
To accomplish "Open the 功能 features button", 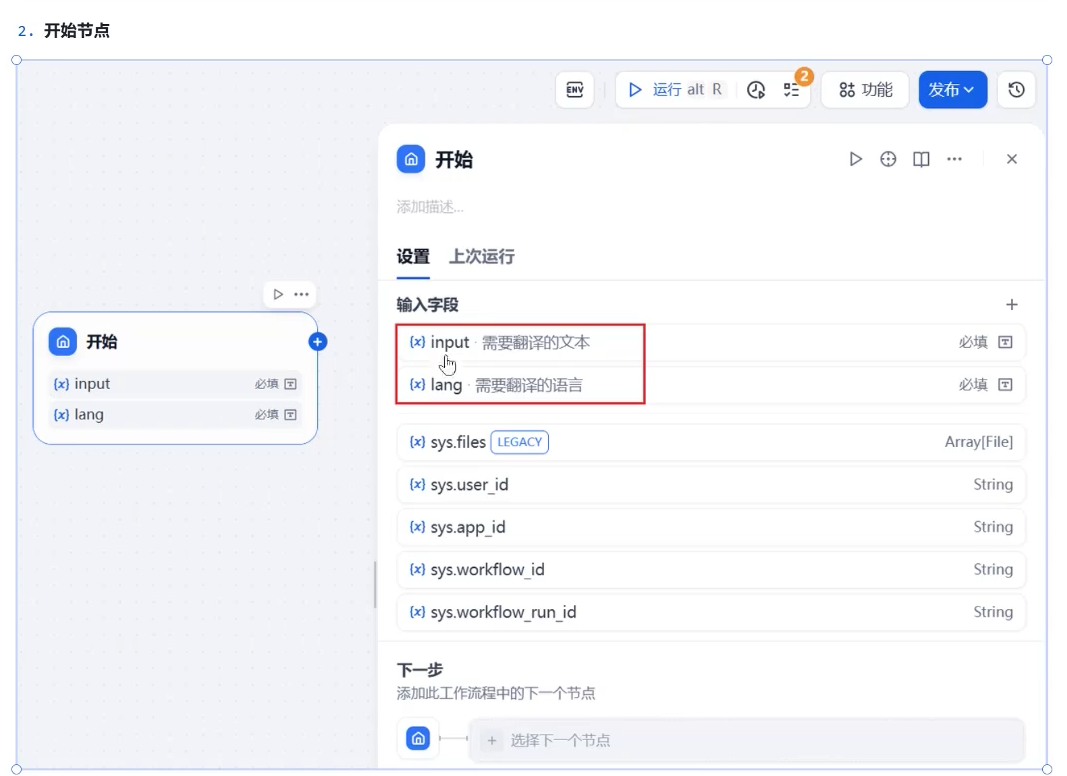I will coord(866,90).
